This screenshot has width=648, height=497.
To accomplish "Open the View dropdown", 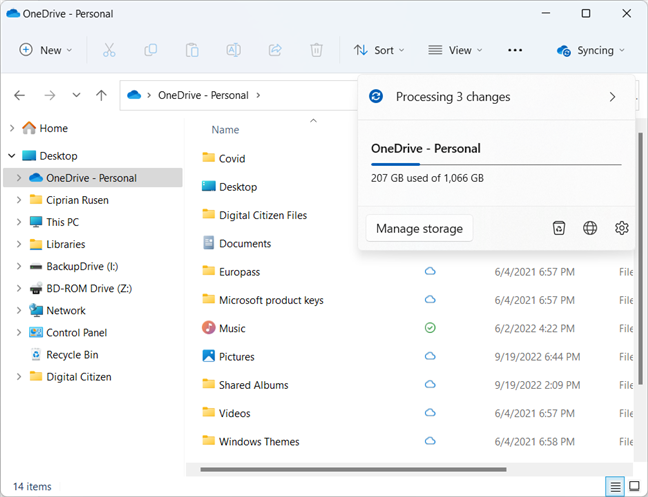I will pos(455,50).
